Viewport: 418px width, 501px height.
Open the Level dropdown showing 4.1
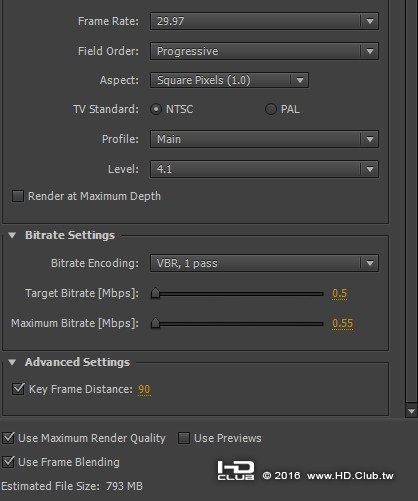click(x=264, y=169)
